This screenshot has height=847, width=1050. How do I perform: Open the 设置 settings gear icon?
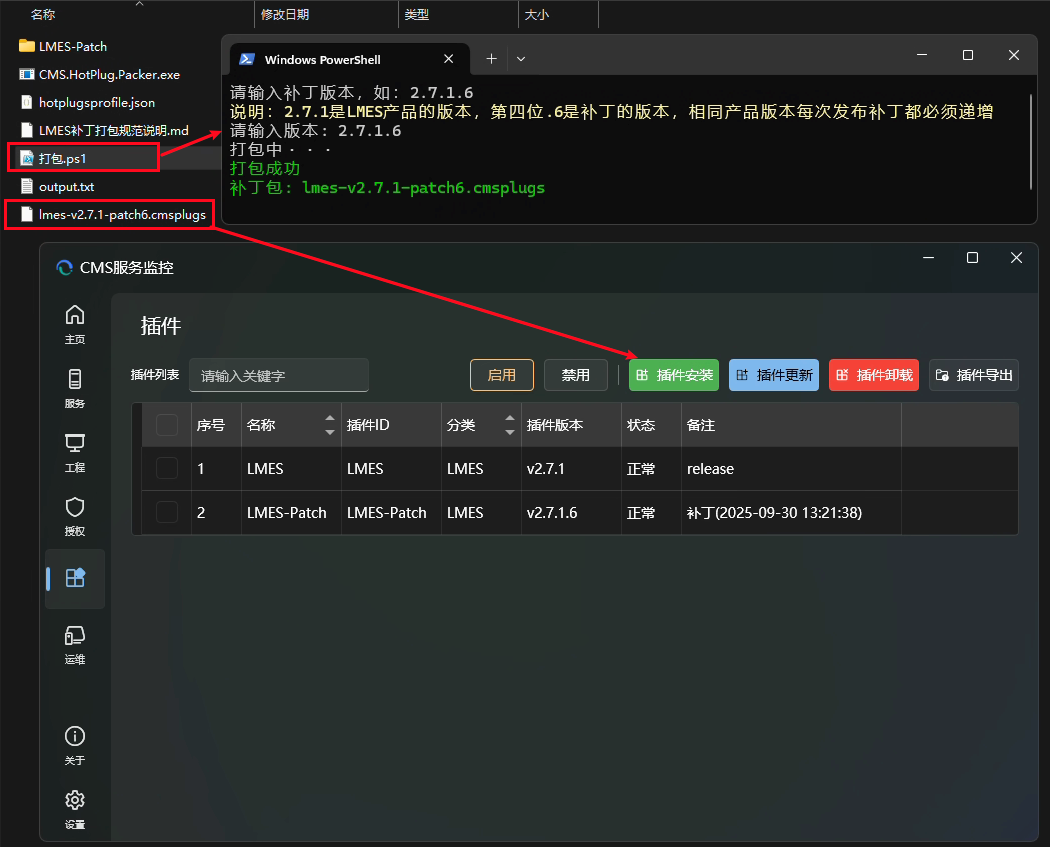[x=75, y=808]
